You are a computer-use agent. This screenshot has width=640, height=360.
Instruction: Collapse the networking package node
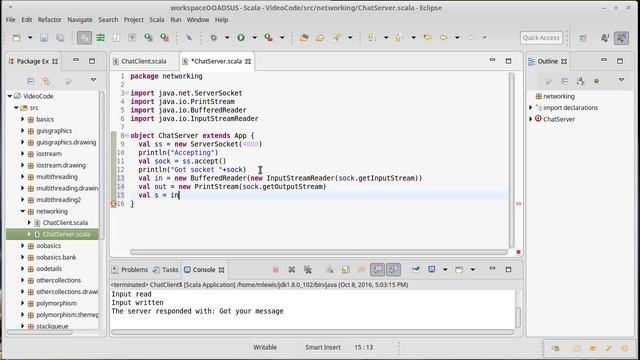point(22,211)
